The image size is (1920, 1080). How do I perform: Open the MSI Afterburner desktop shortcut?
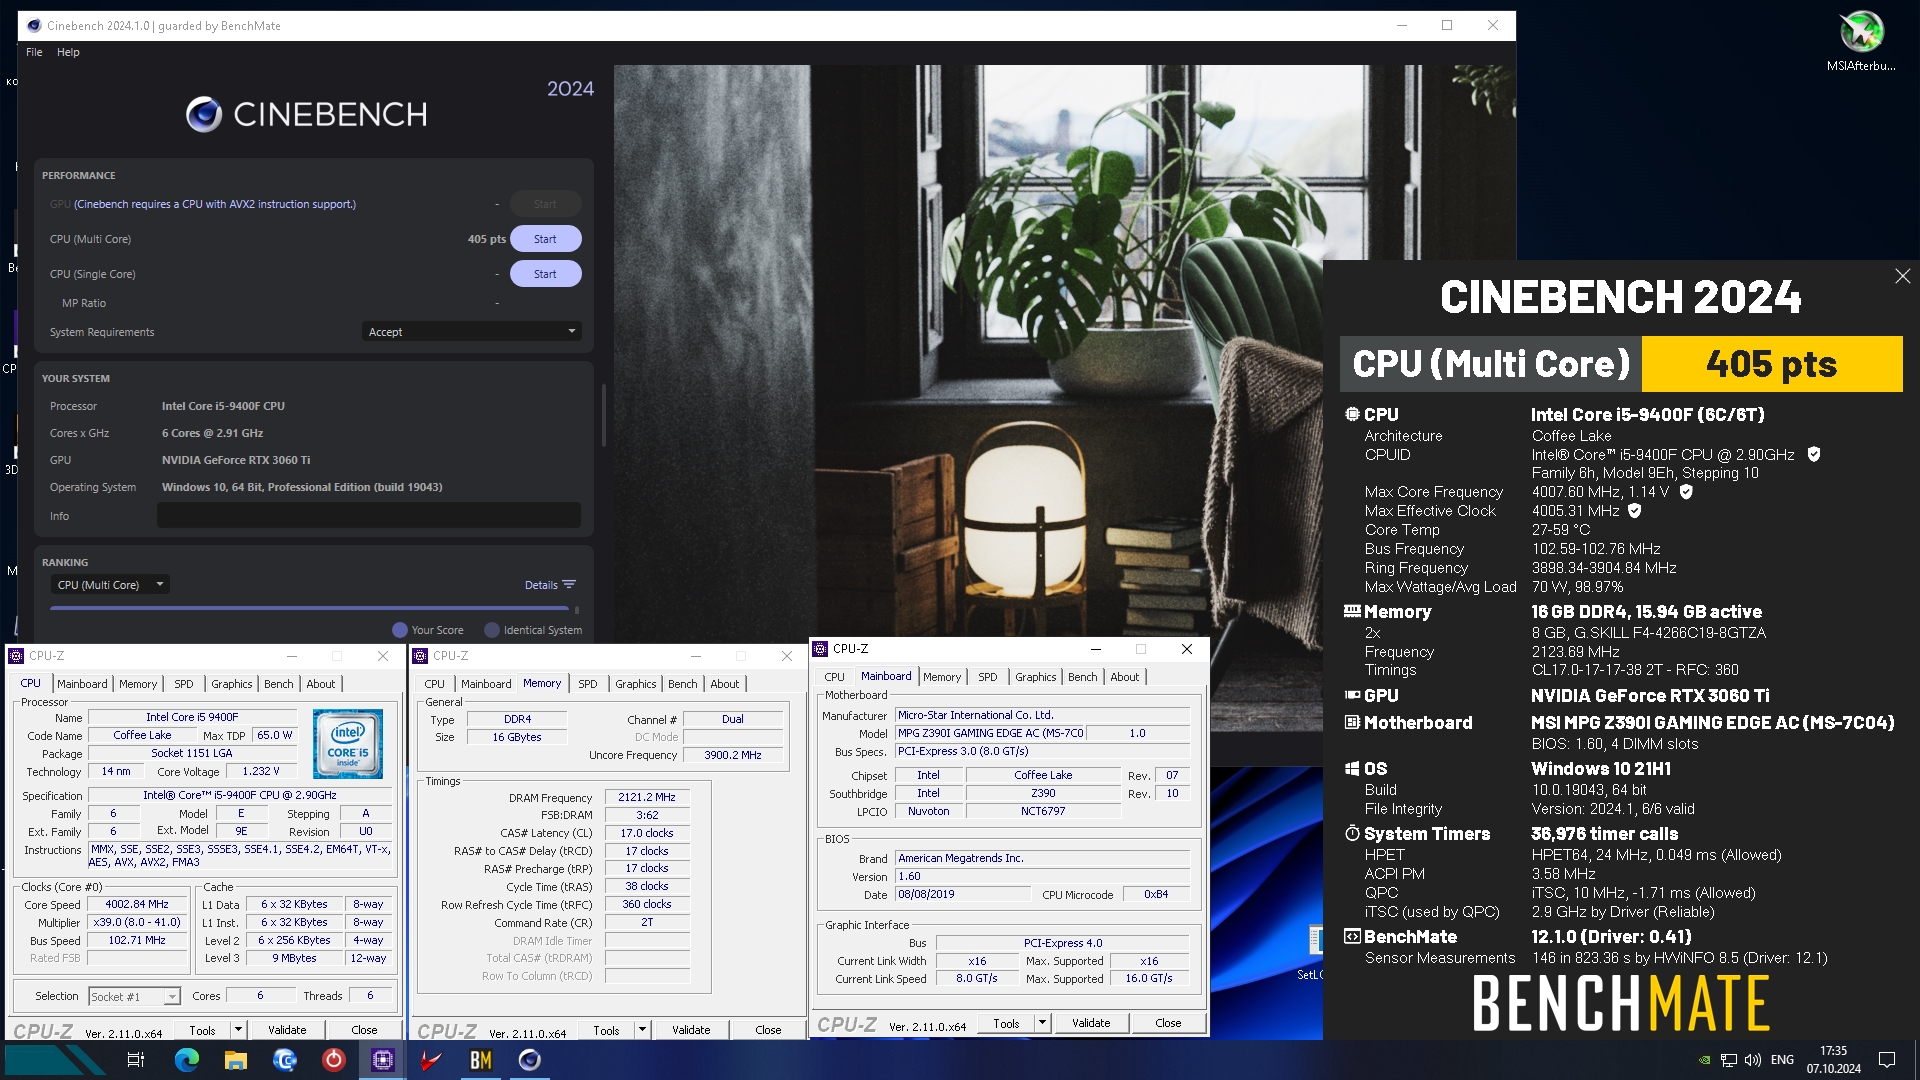click(x=1861, y=41)
